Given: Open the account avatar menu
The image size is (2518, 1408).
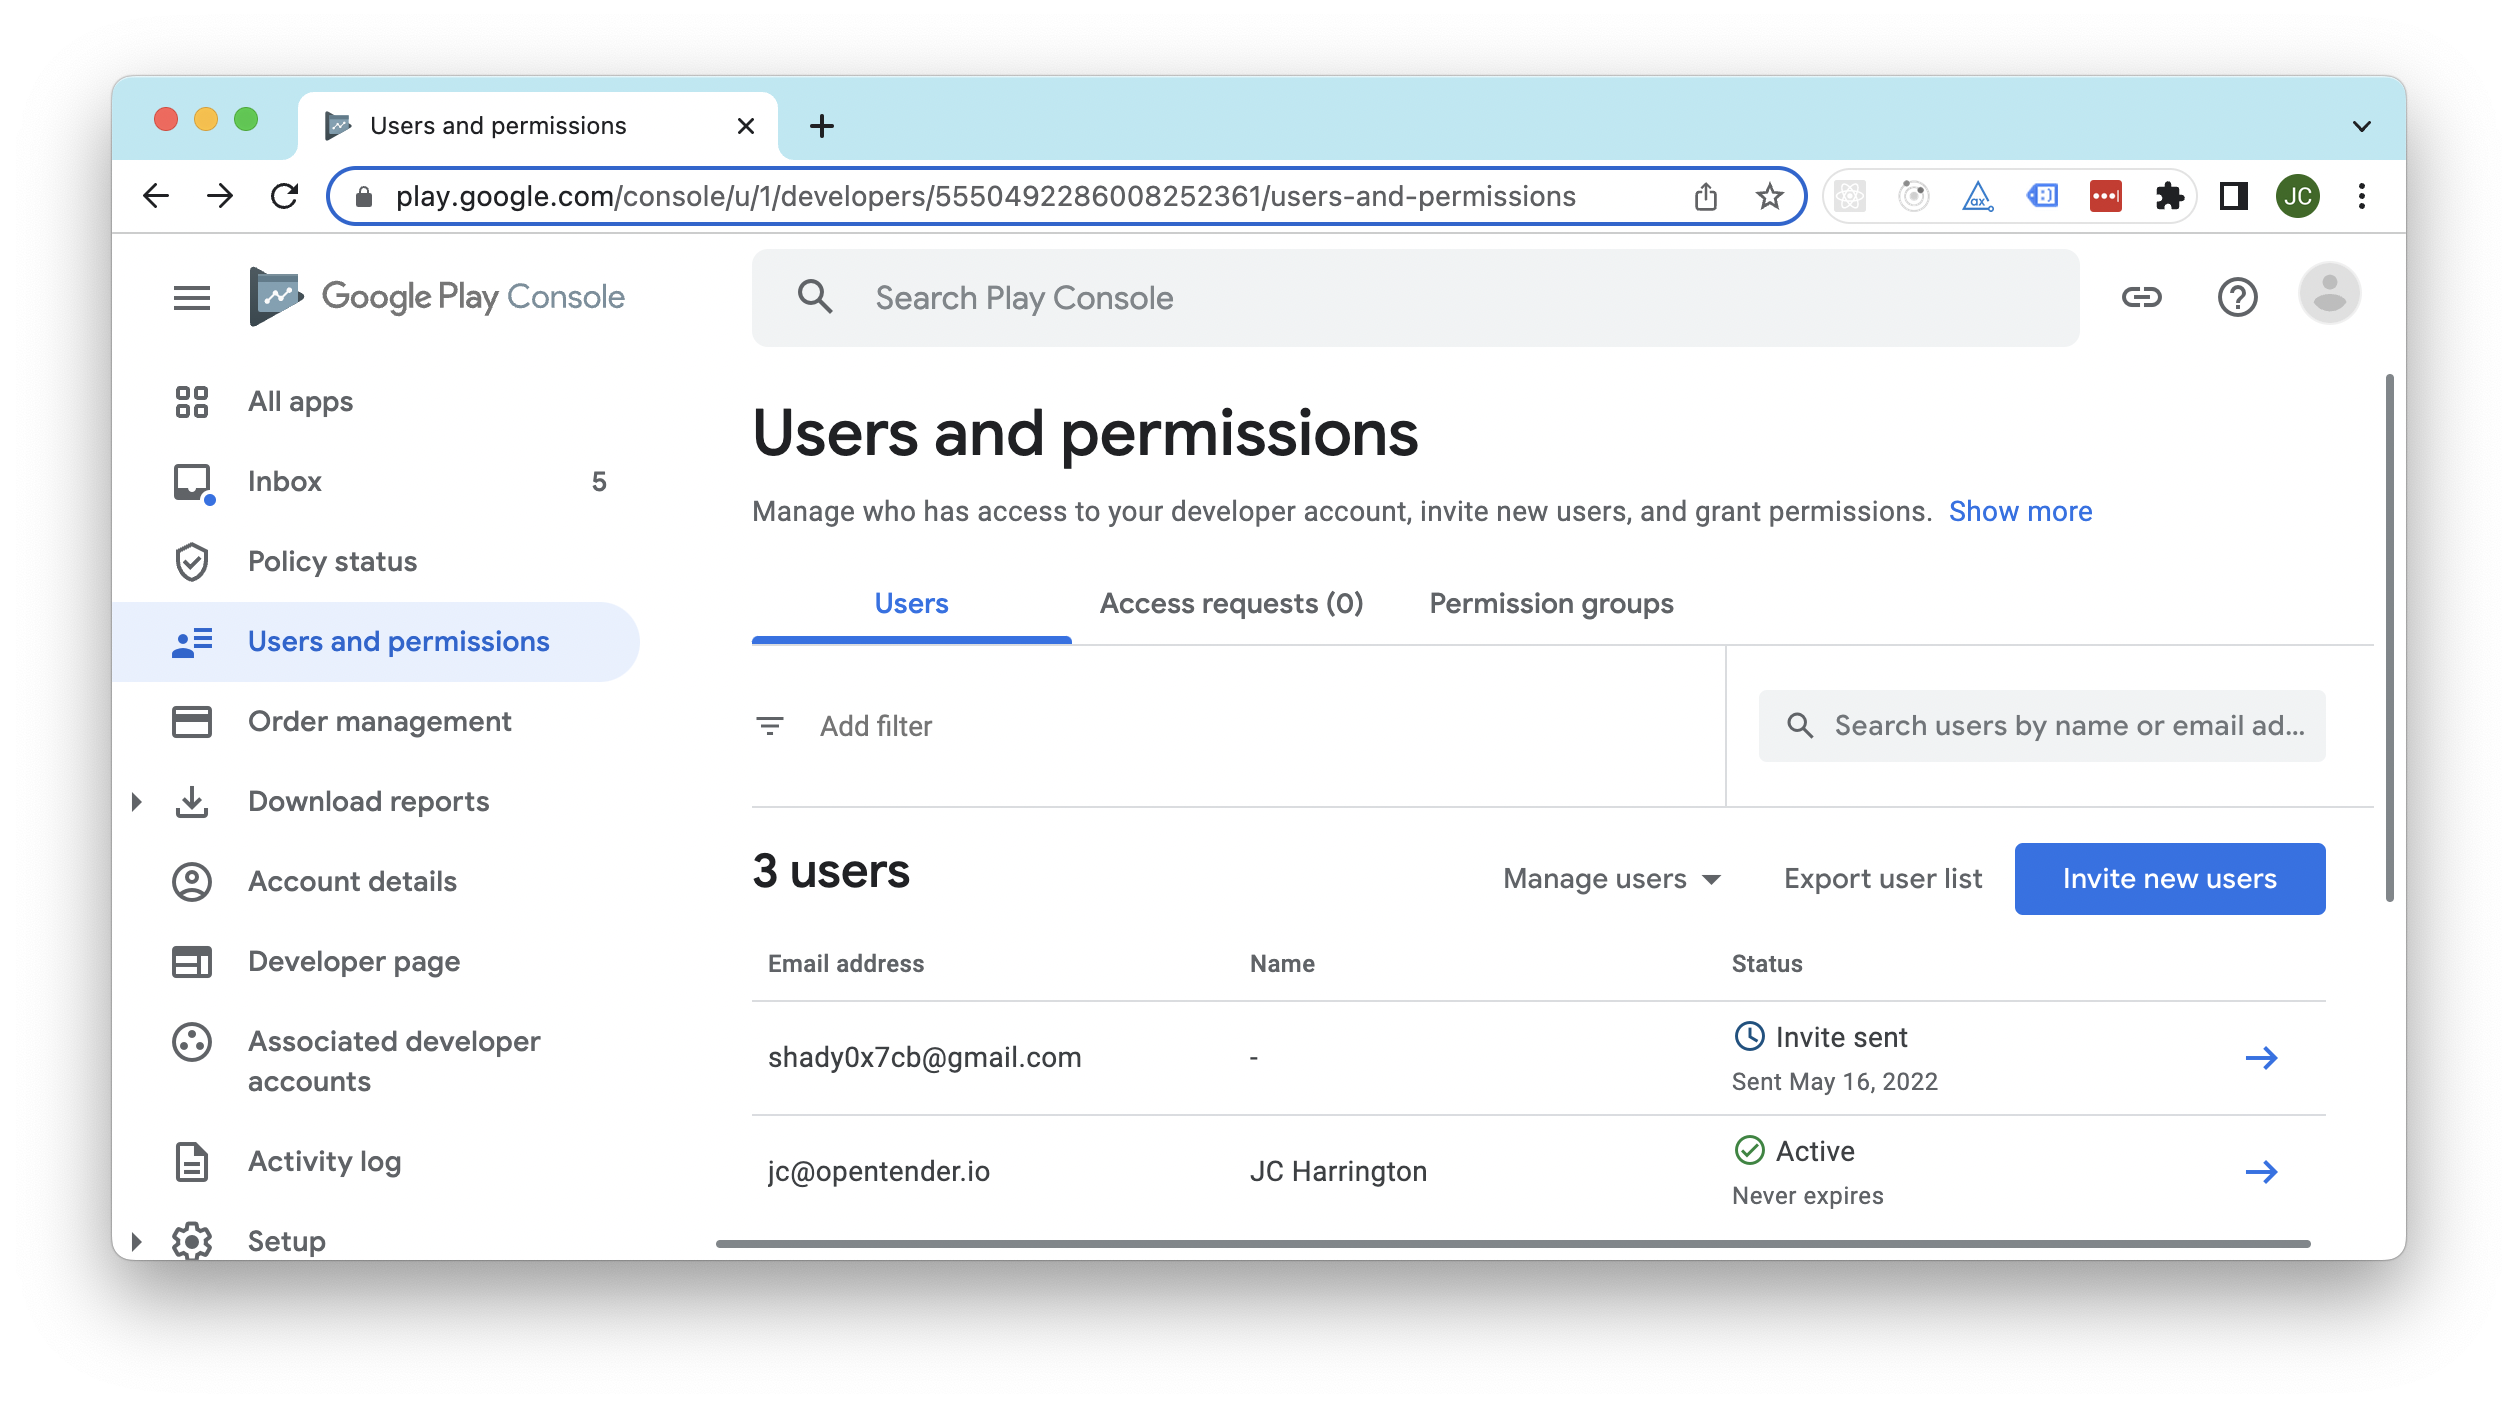Looking at the screenshot, I should point(2330,294).
